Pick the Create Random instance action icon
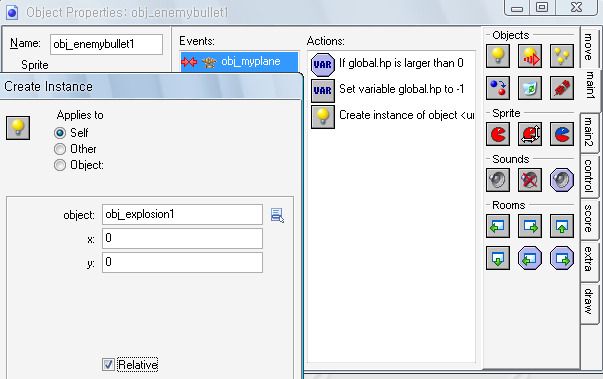Viewport: 603px width, 379px height. click(x=562, y=56)
